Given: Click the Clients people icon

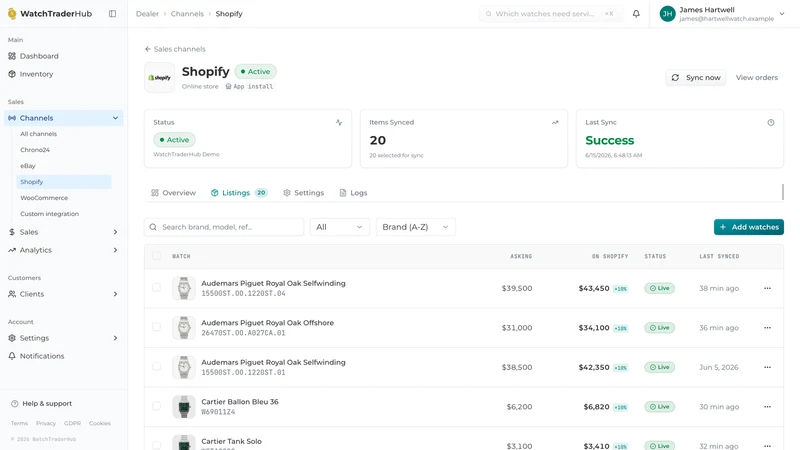Looking at the screenshot, I should click(12, 294).
